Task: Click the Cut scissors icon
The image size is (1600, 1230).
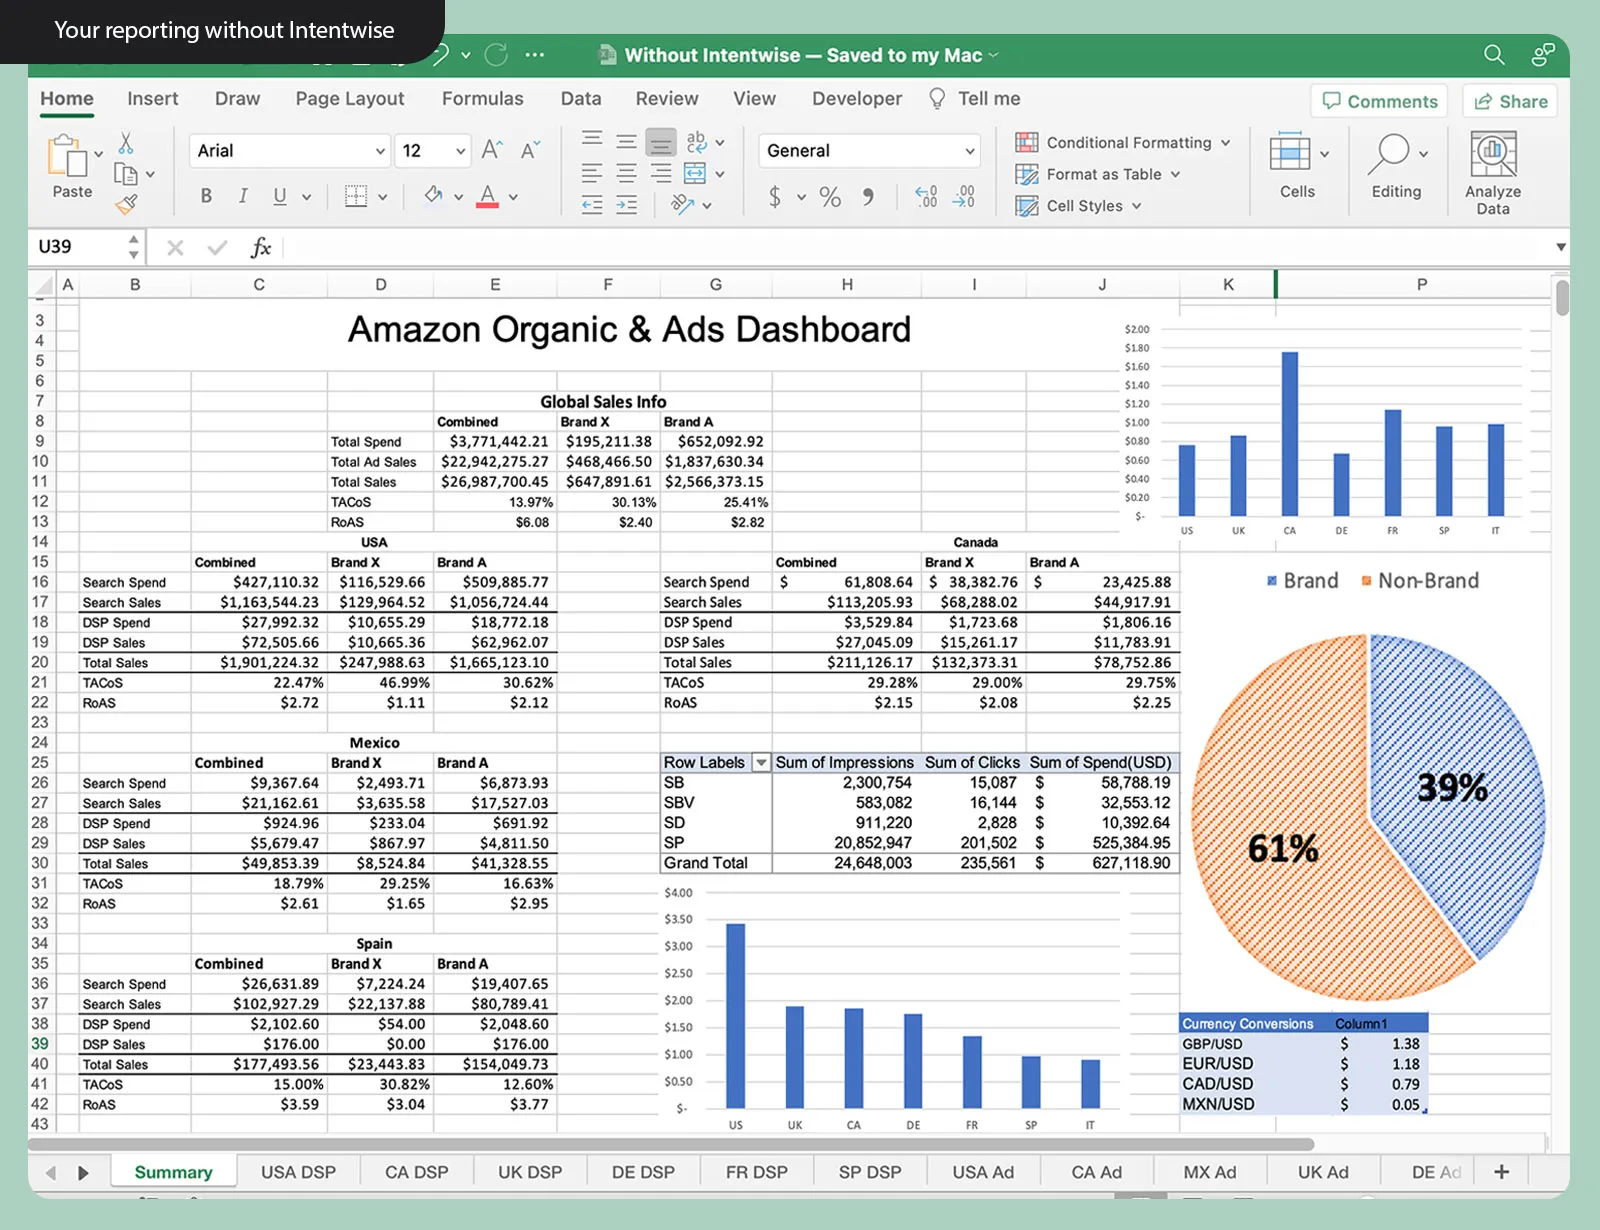Action: click(x=126, y=143)
